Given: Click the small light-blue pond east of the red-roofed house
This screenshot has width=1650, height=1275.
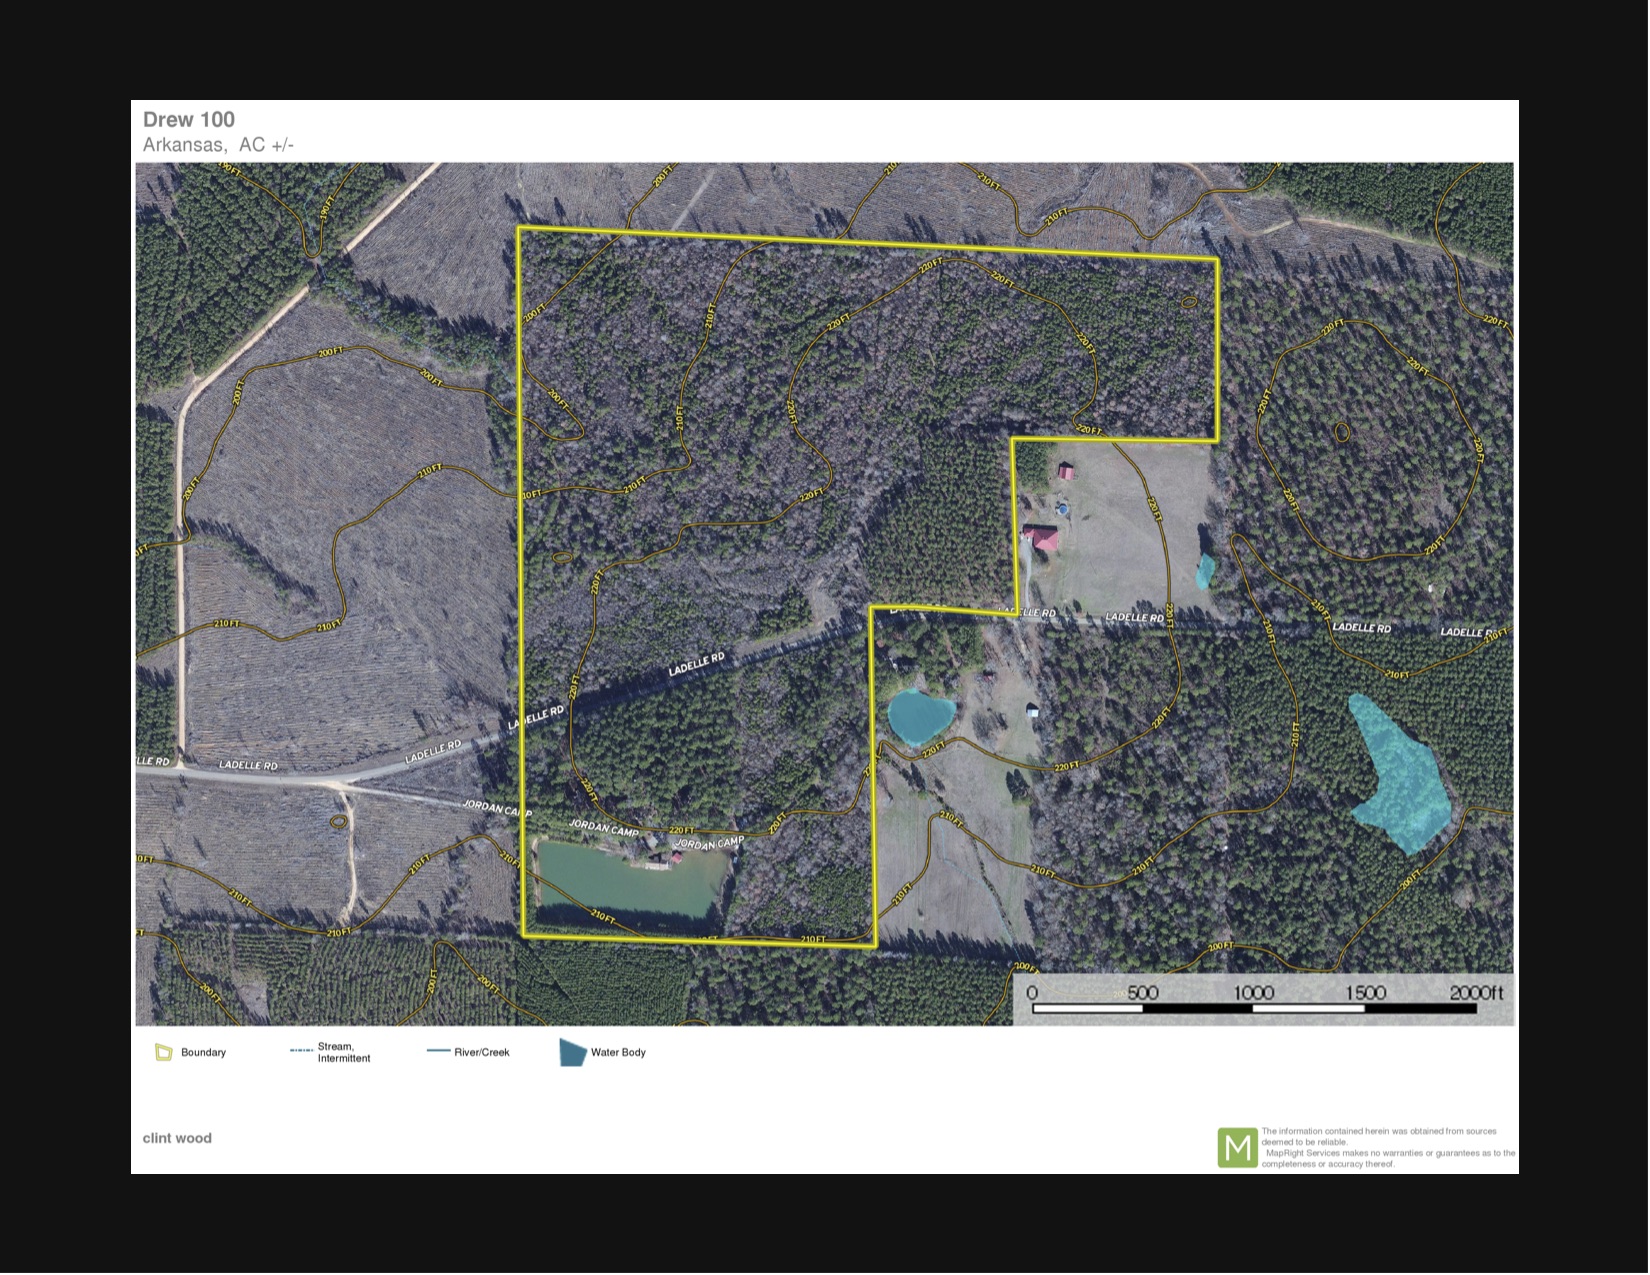Looking at the screenshot, I should (x=1206, y=571).
